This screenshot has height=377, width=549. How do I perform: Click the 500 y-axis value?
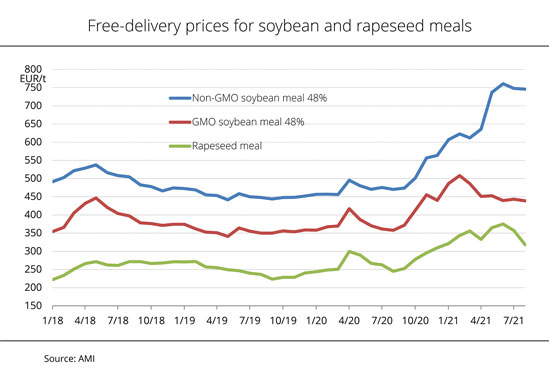click(x=33, y=178)
